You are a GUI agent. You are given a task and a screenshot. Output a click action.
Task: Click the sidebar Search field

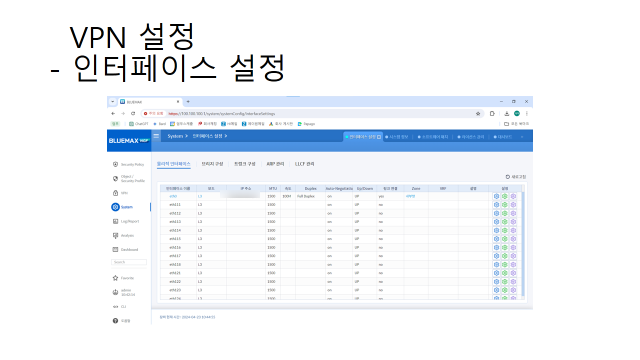(129, 262)
